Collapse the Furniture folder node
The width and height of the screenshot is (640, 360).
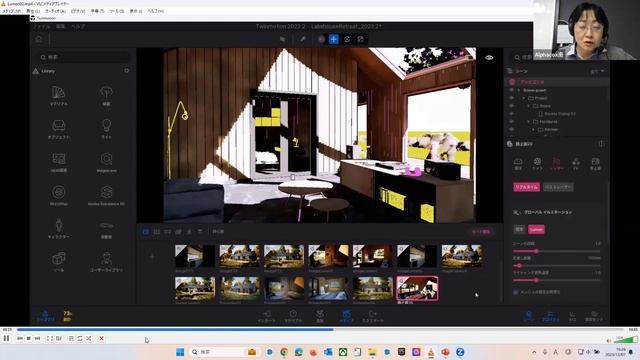529,122
